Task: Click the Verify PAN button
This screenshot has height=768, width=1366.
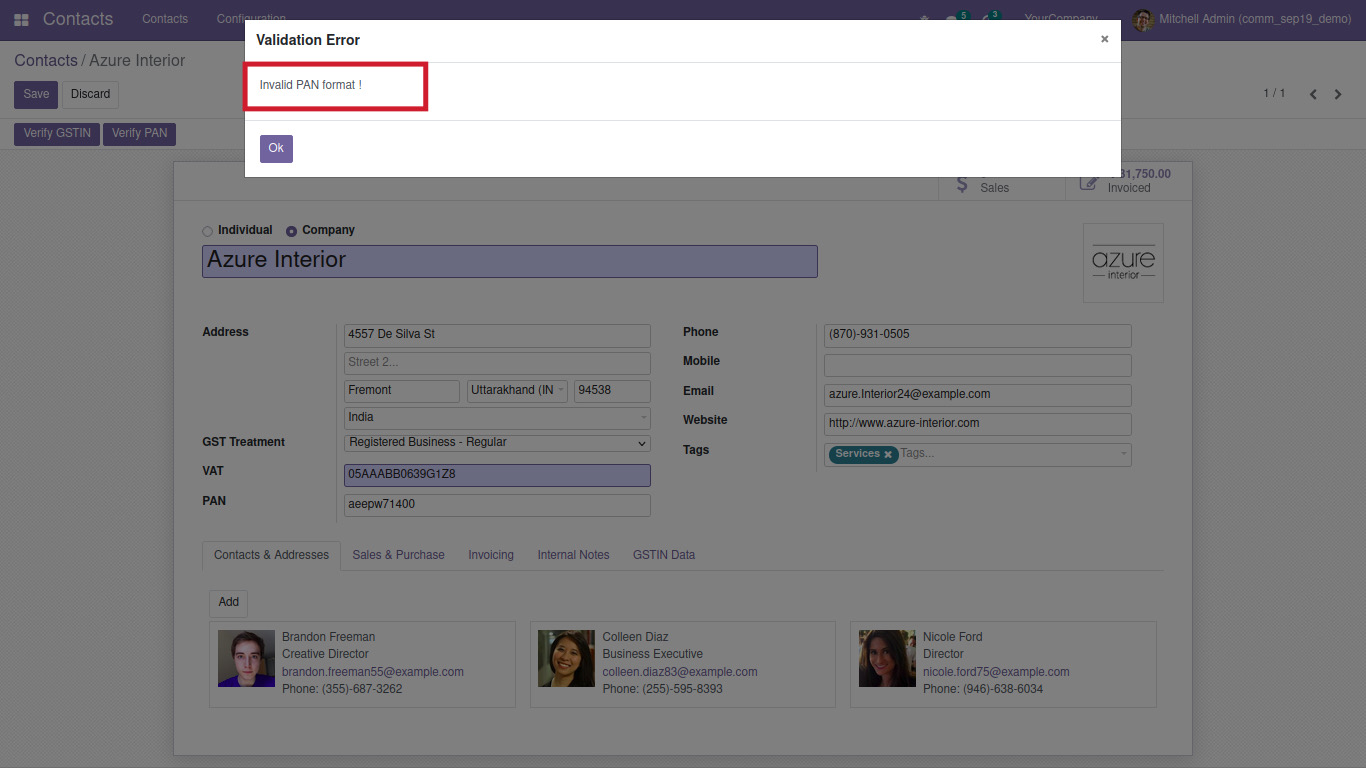Action: (139, 133)
